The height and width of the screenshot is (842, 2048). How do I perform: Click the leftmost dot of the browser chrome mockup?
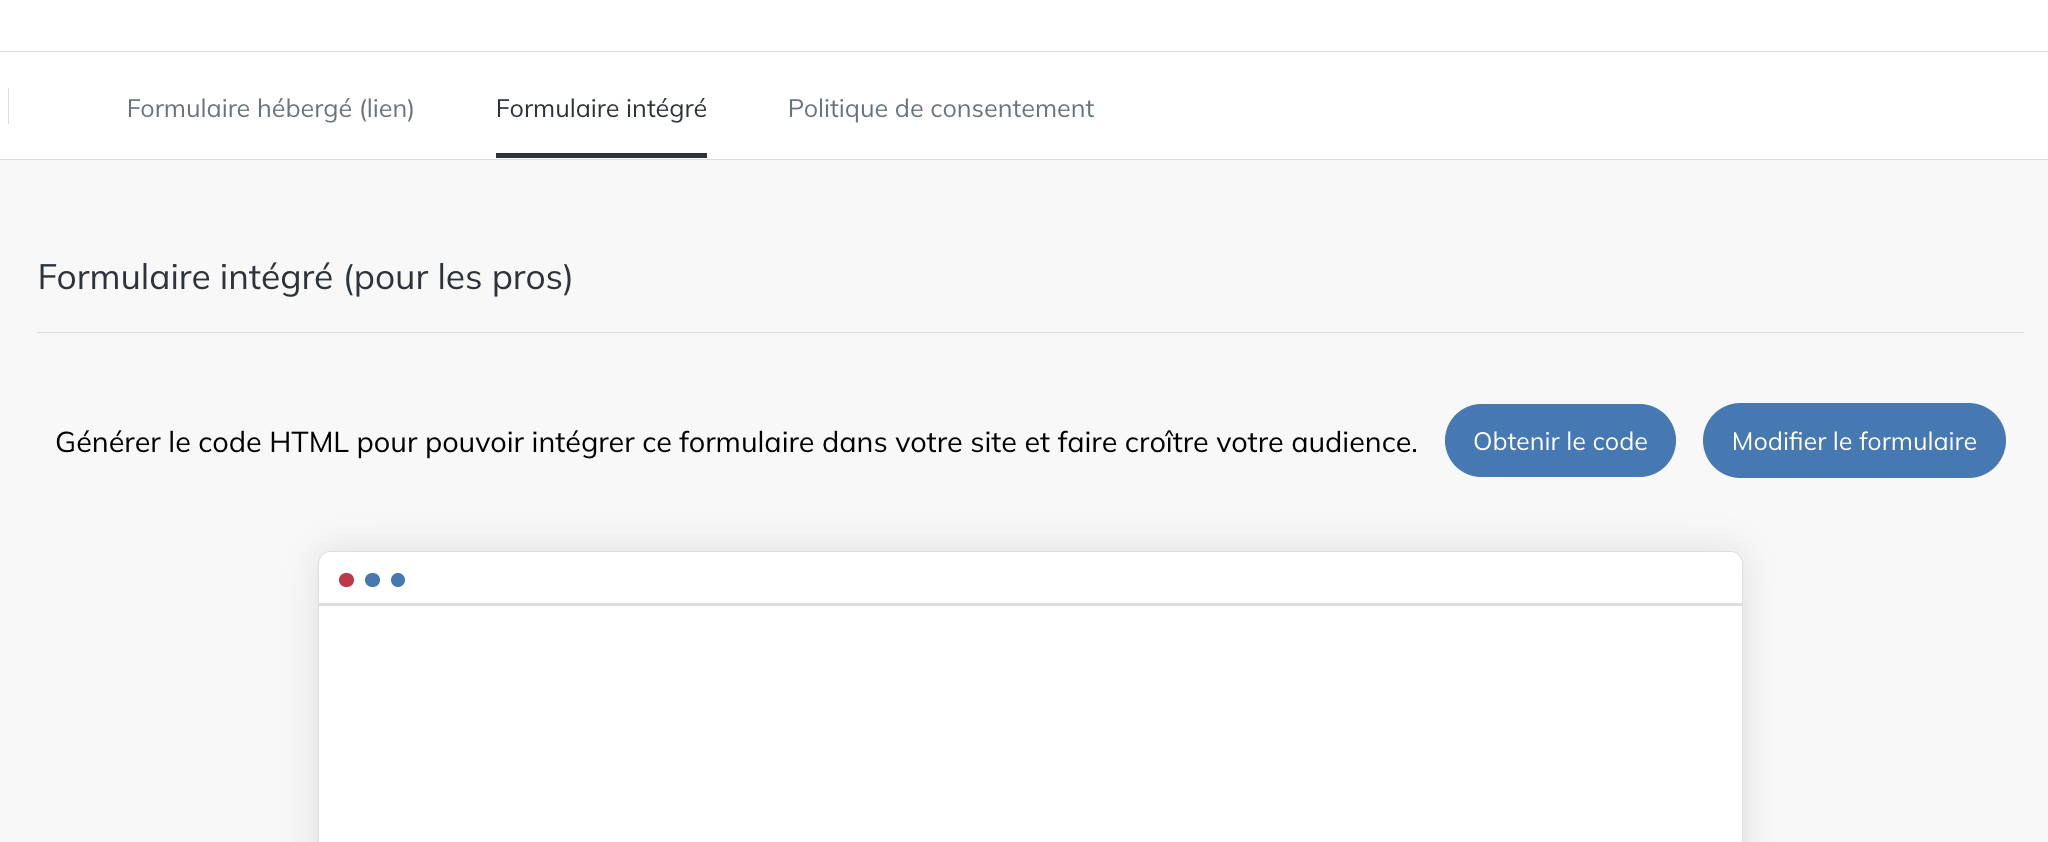coord(346,580)
